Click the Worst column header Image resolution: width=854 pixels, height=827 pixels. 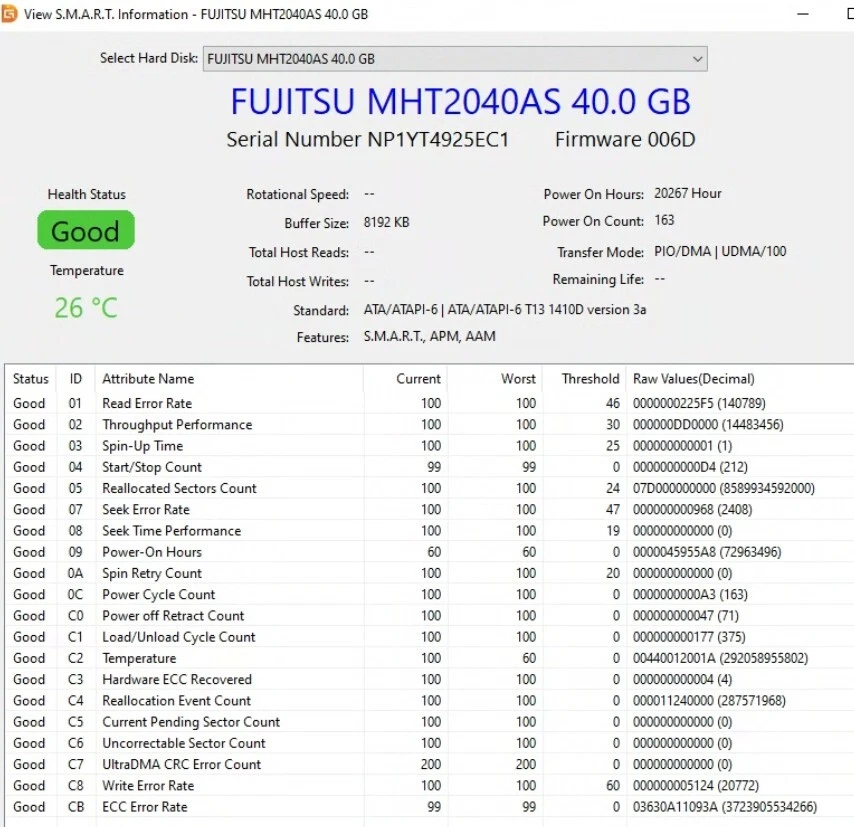[x=518, y=378]
